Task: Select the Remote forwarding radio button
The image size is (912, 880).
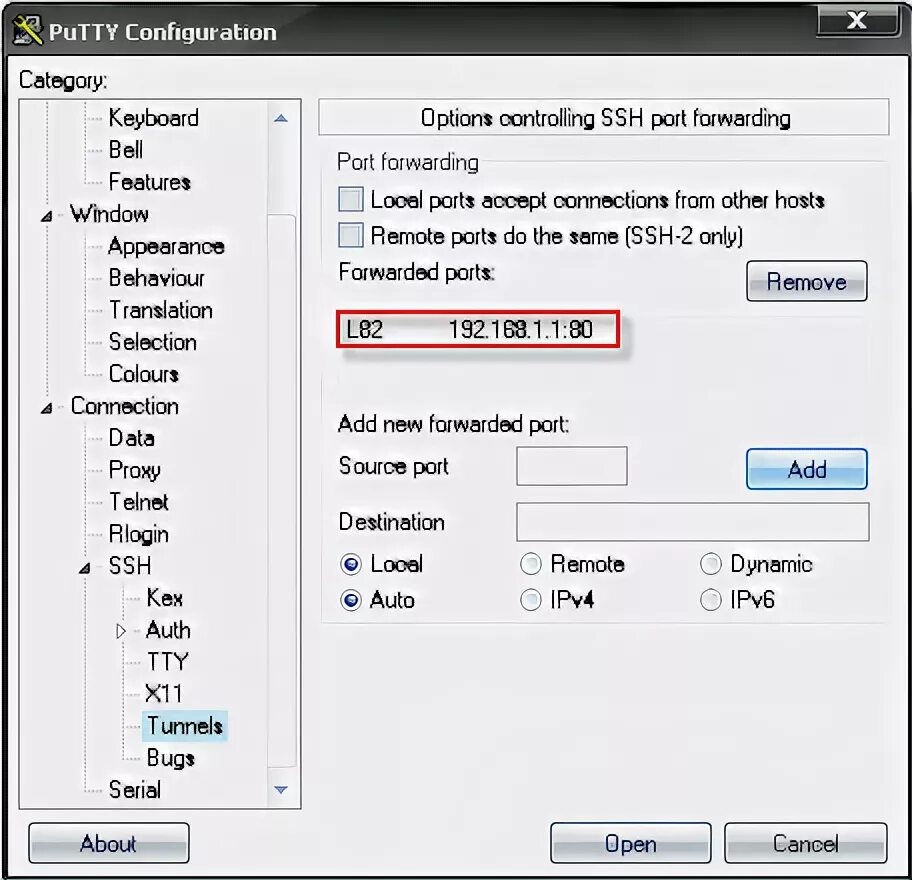Action: [530, 564]
